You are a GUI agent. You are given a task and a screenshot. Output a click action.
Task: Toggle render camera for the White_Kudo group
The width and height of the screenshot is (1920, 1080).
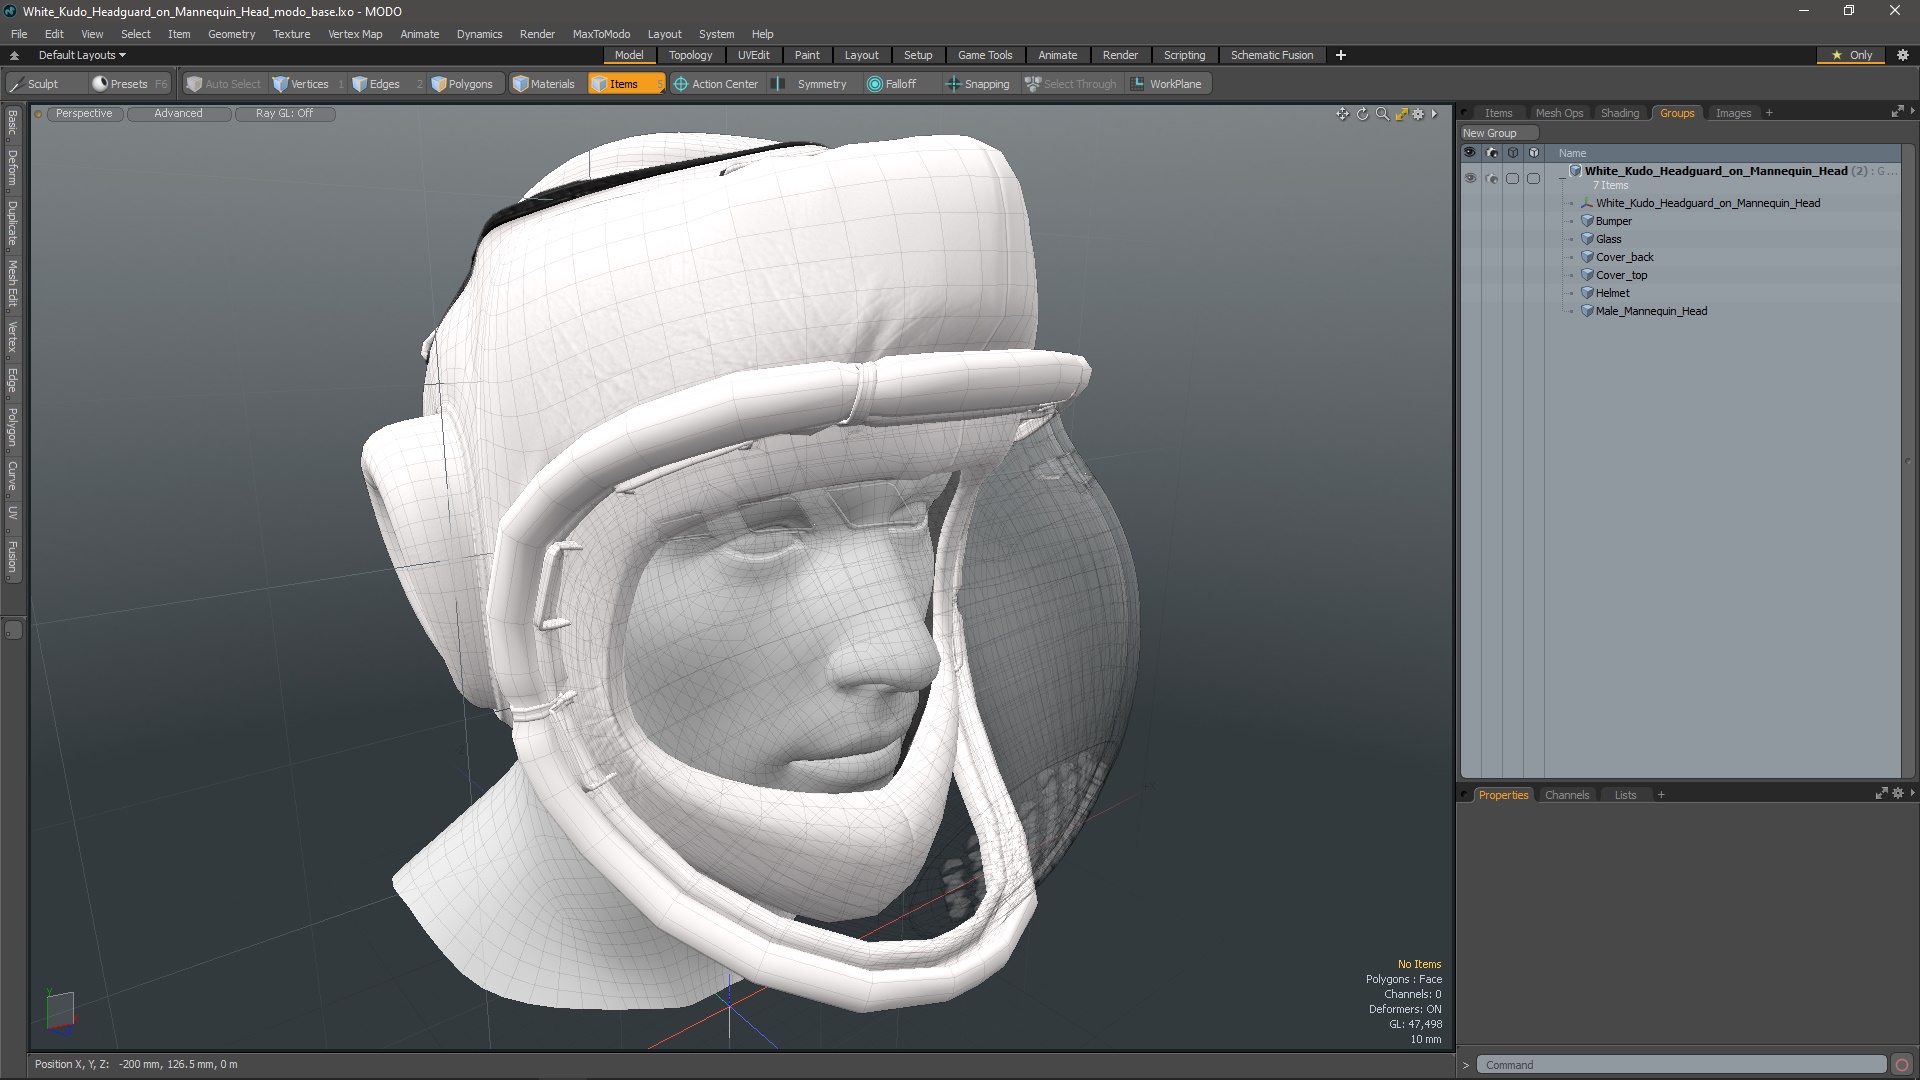[x=1491, y=178]
